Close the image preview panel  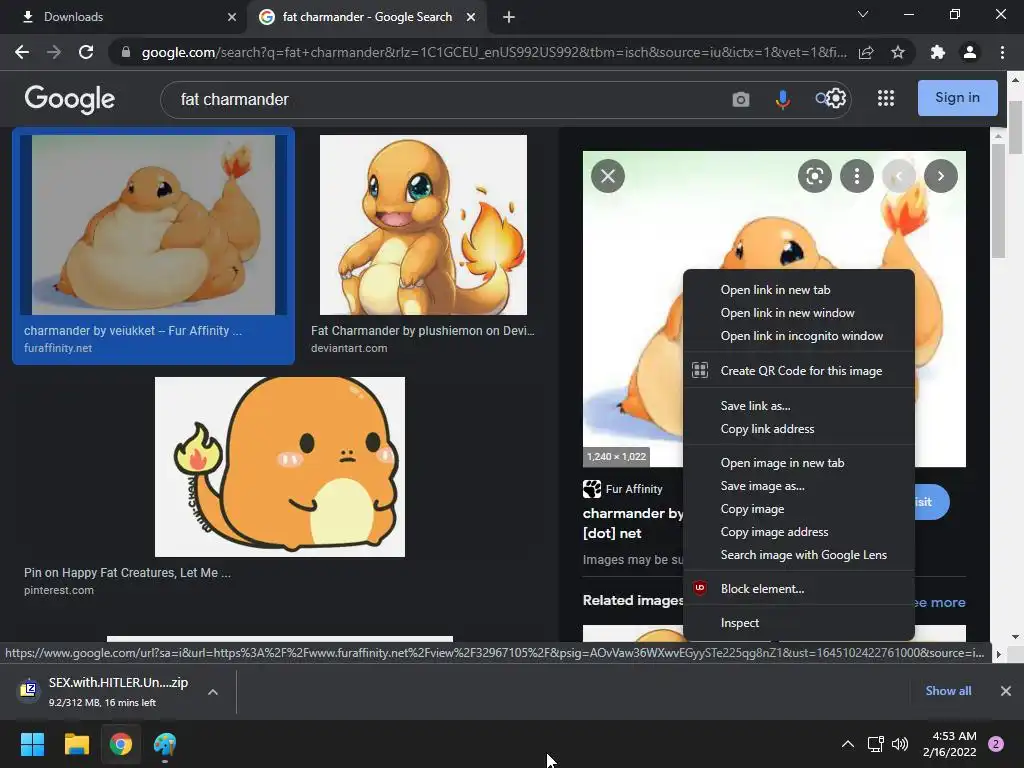click(608, 176)
